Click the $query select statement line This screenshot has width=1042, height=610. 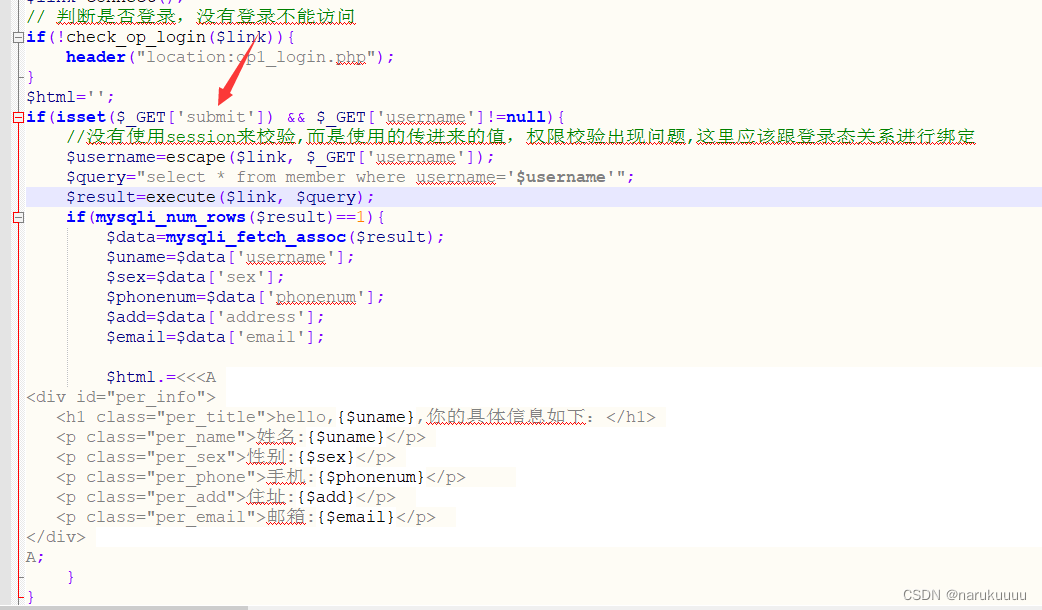350,177
